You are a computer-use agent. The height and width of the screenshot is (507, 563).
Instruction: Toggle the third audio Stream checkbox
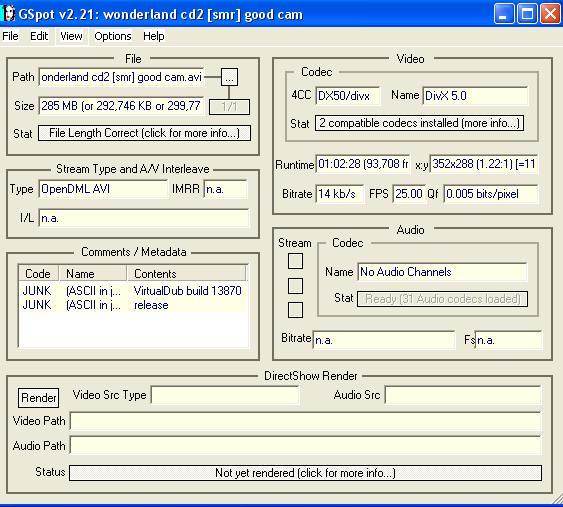pyautogui.click(x=295, y=310)
